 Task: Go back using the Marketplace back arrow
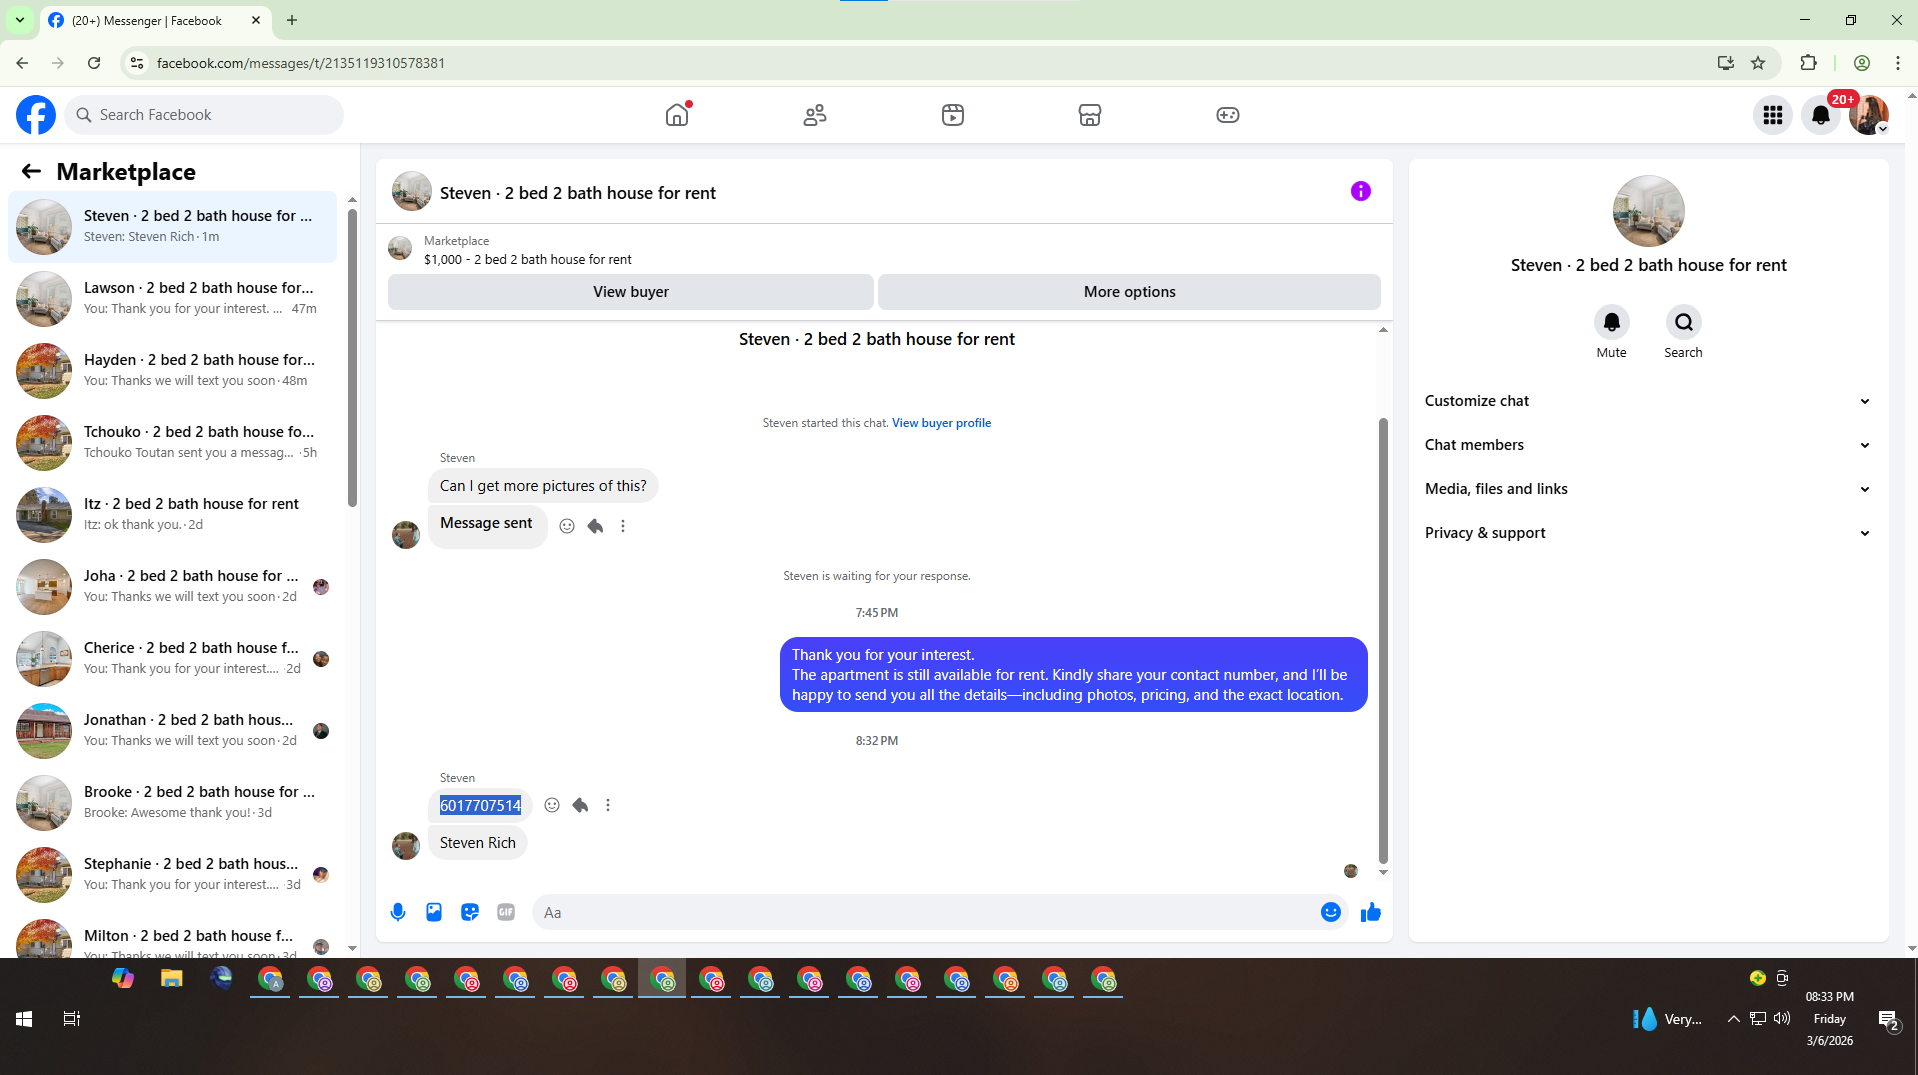point(31,171)
